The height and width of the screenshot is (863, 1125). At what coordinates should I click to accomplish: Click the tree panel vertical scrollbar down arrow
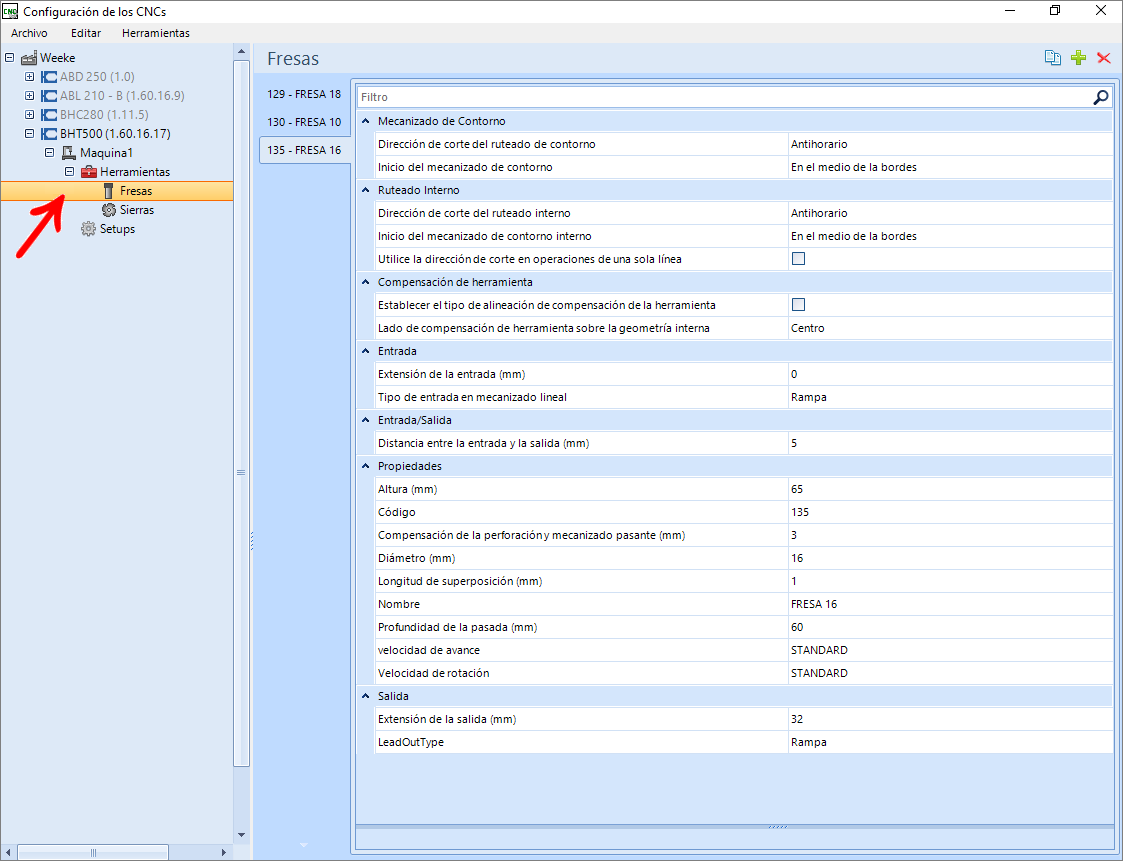pos(241,834)
